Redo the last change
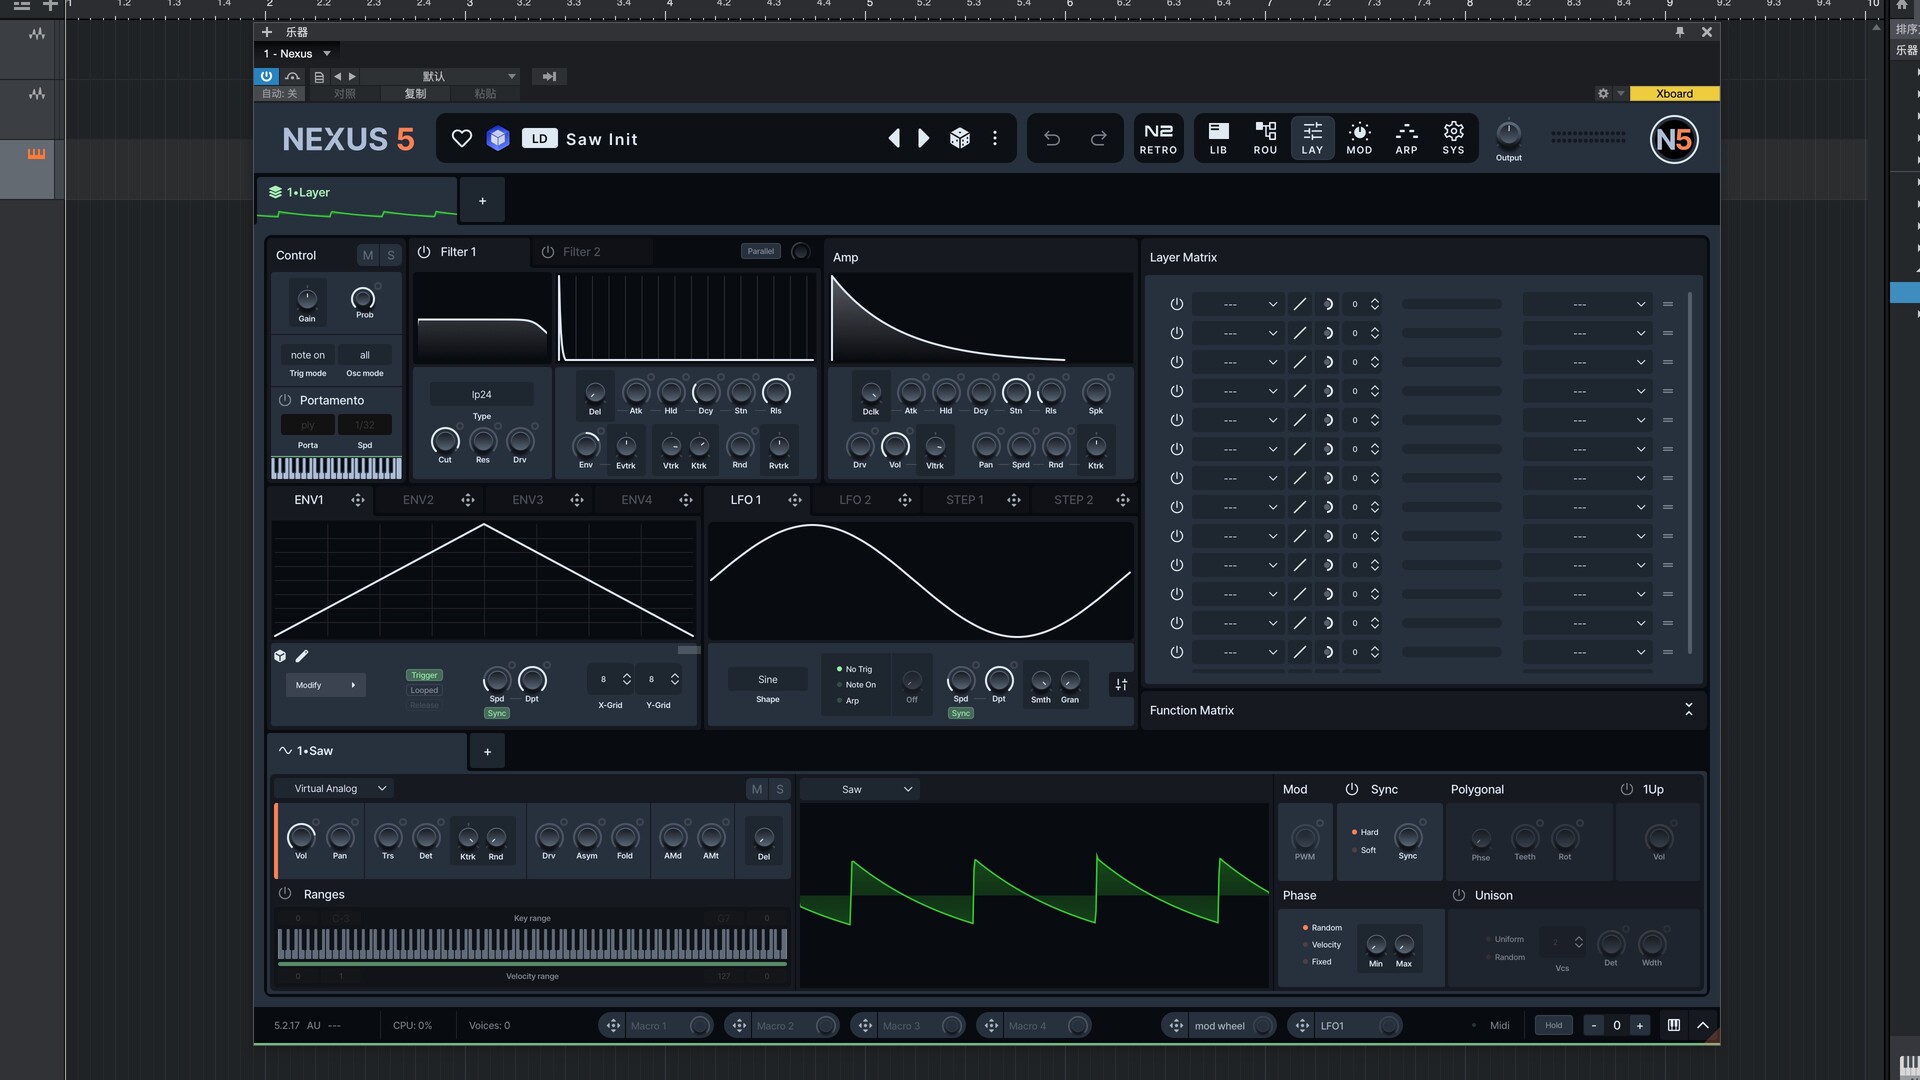1920x1080 pixels. coord(1098,138)
